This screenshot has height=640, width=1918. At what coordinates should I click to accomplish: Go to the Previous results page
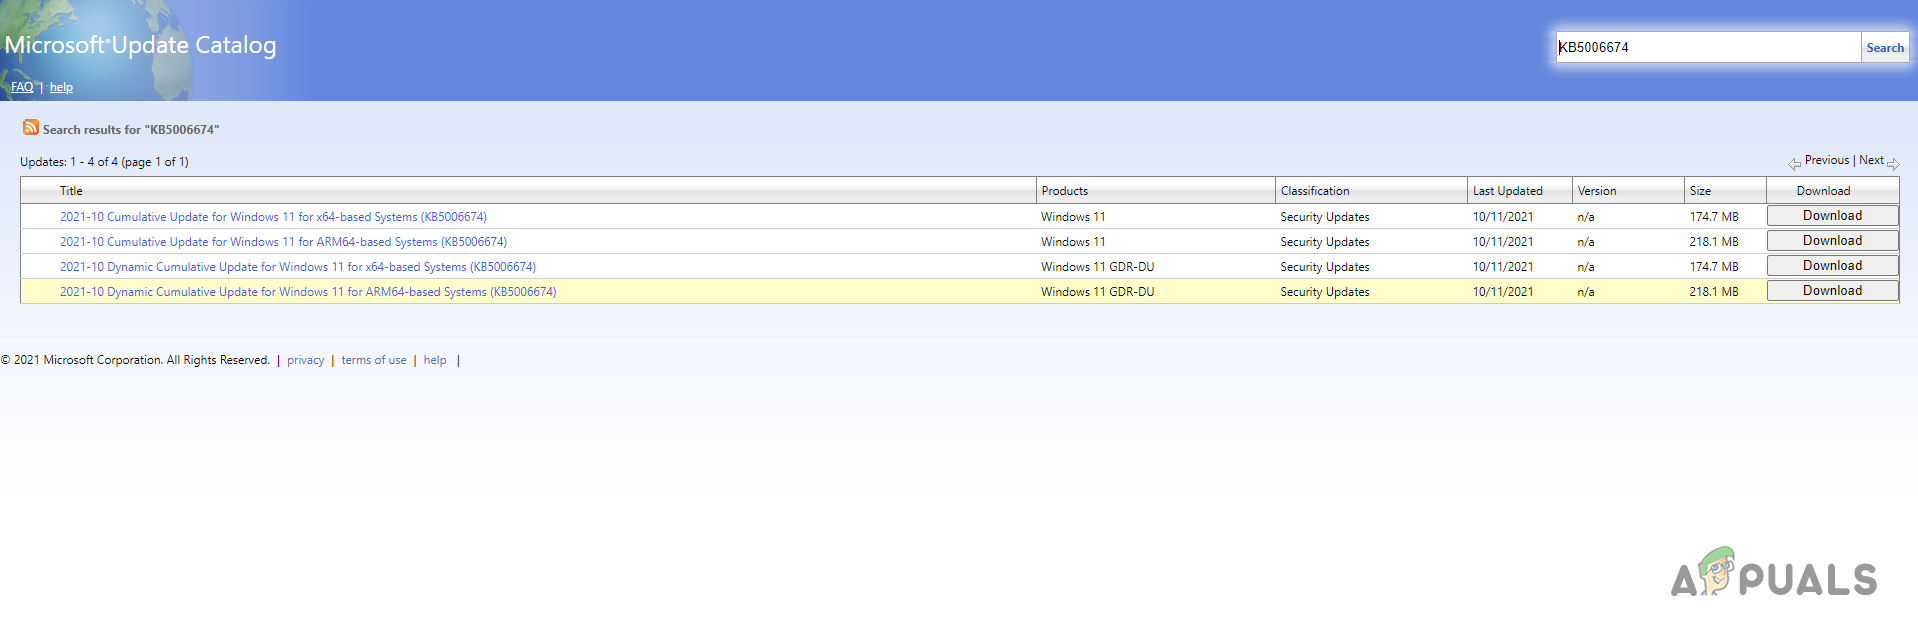(1827, 160)
